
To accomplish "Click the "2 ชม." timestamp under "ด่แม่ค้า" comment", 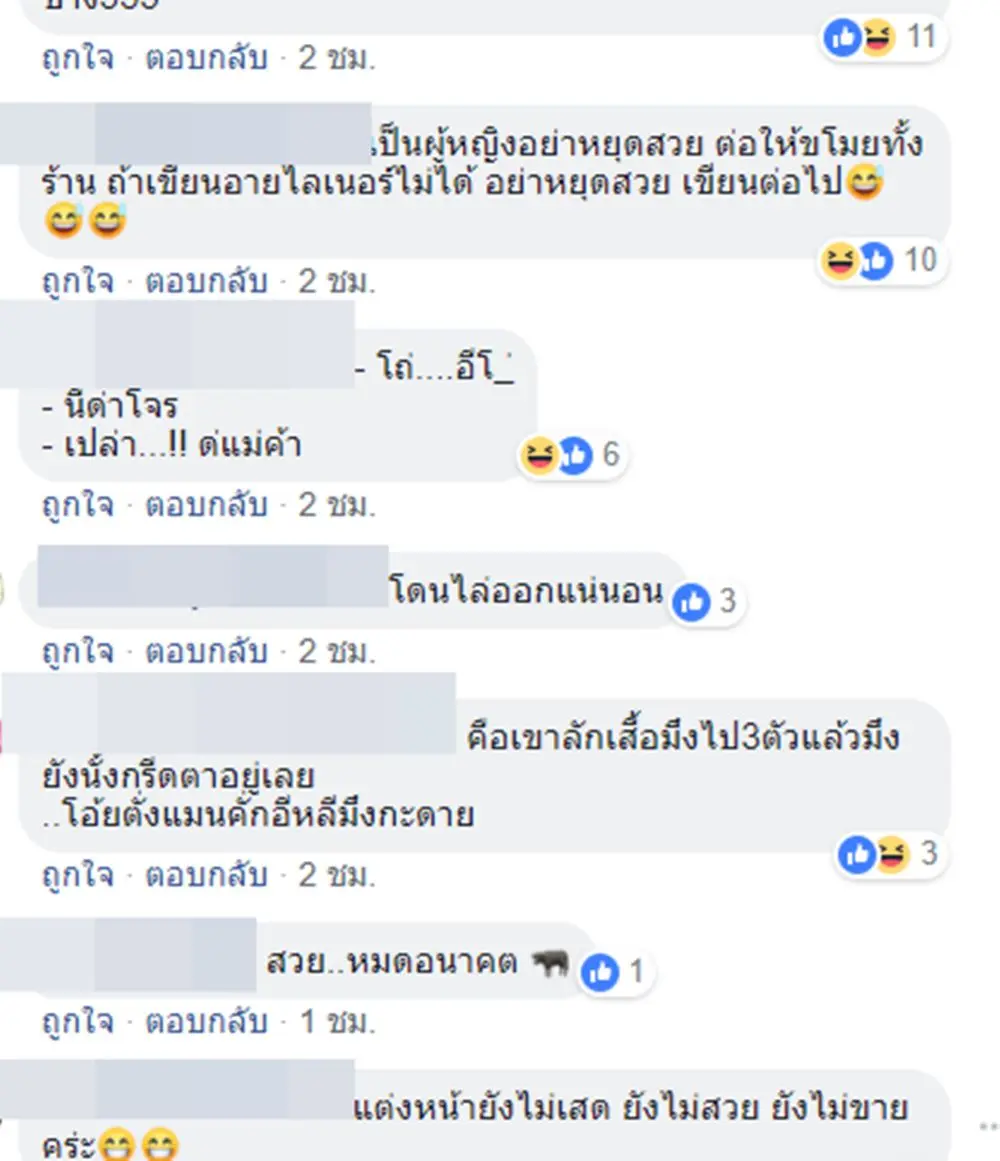I will (x=337, y=505).
